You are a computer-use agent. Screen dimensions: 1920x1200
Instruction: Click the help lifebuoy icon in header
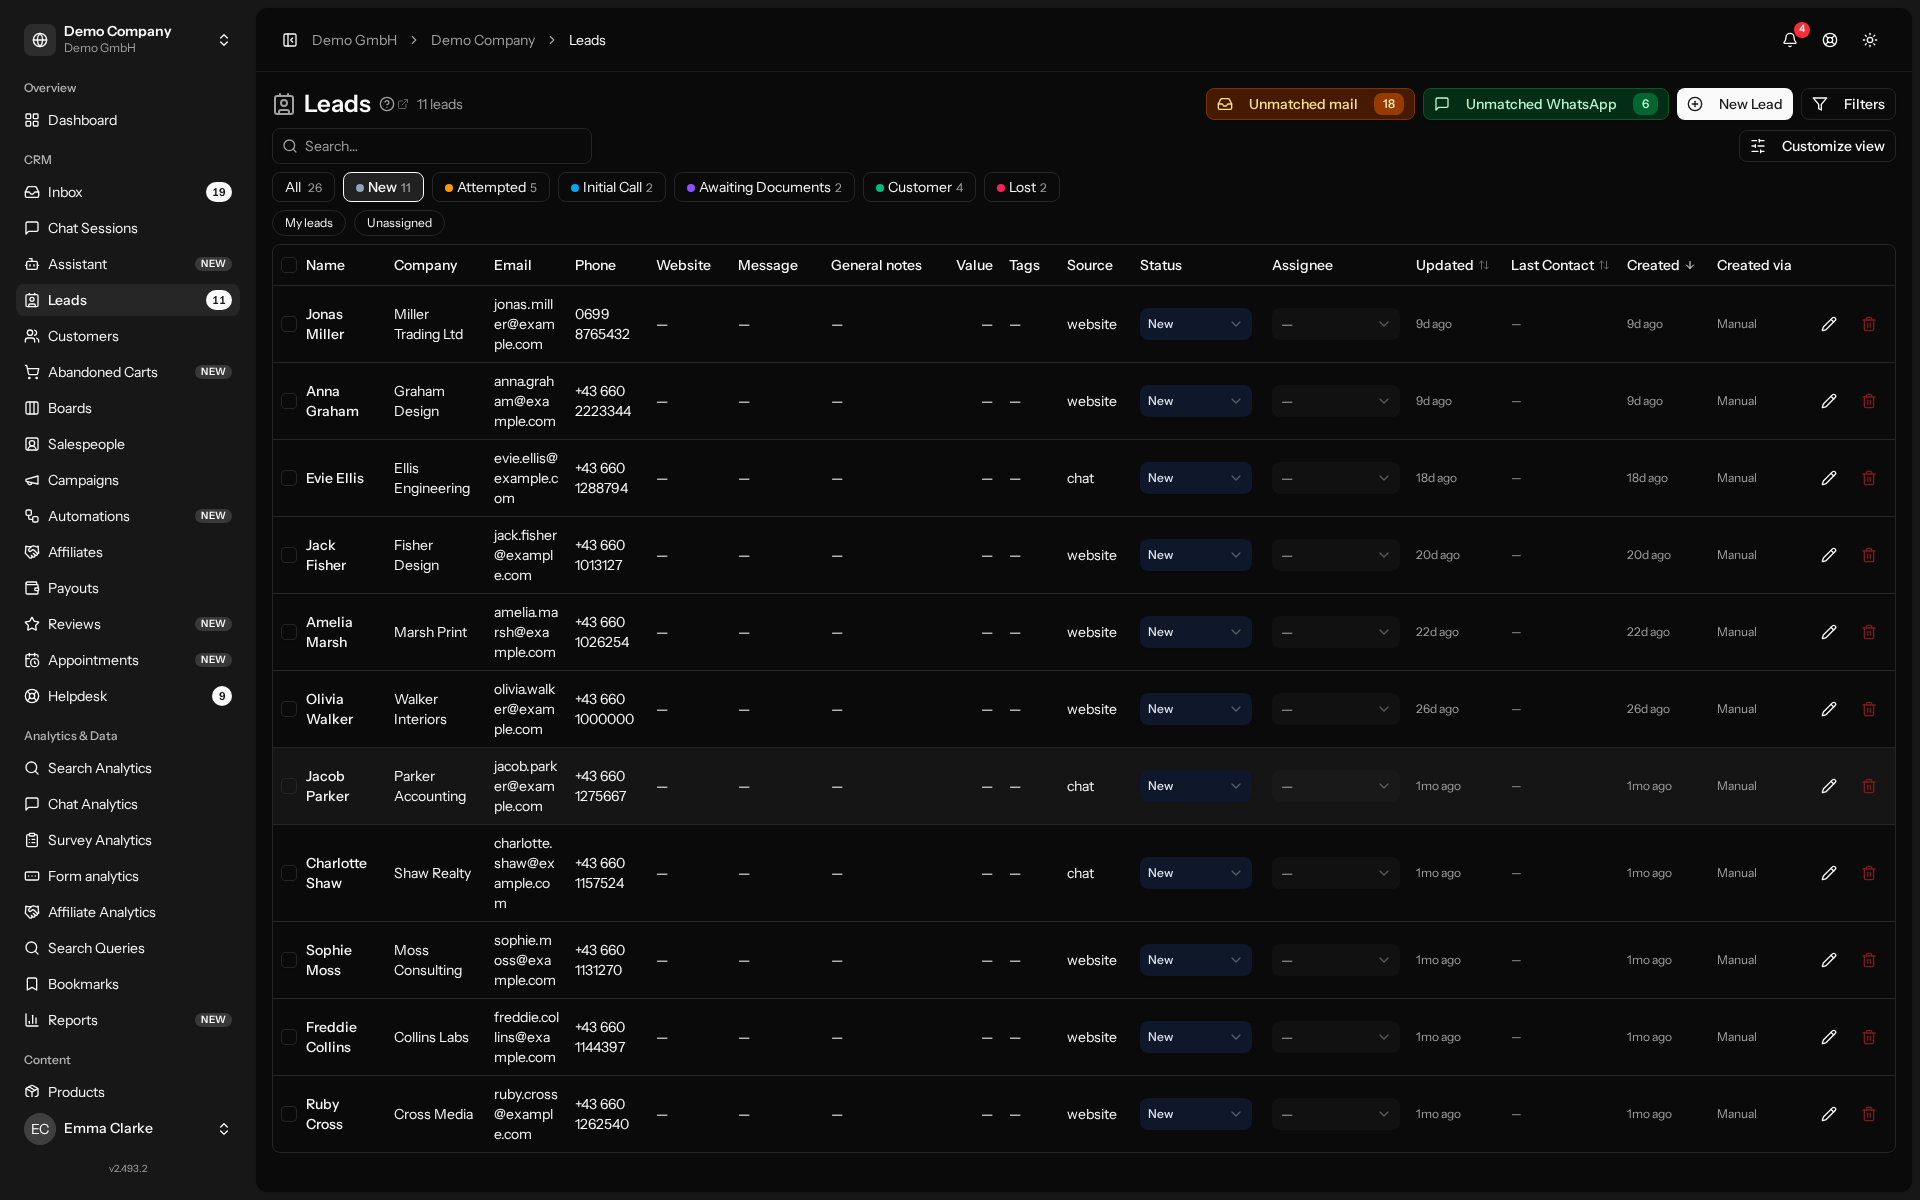[x=1830, y=40]
